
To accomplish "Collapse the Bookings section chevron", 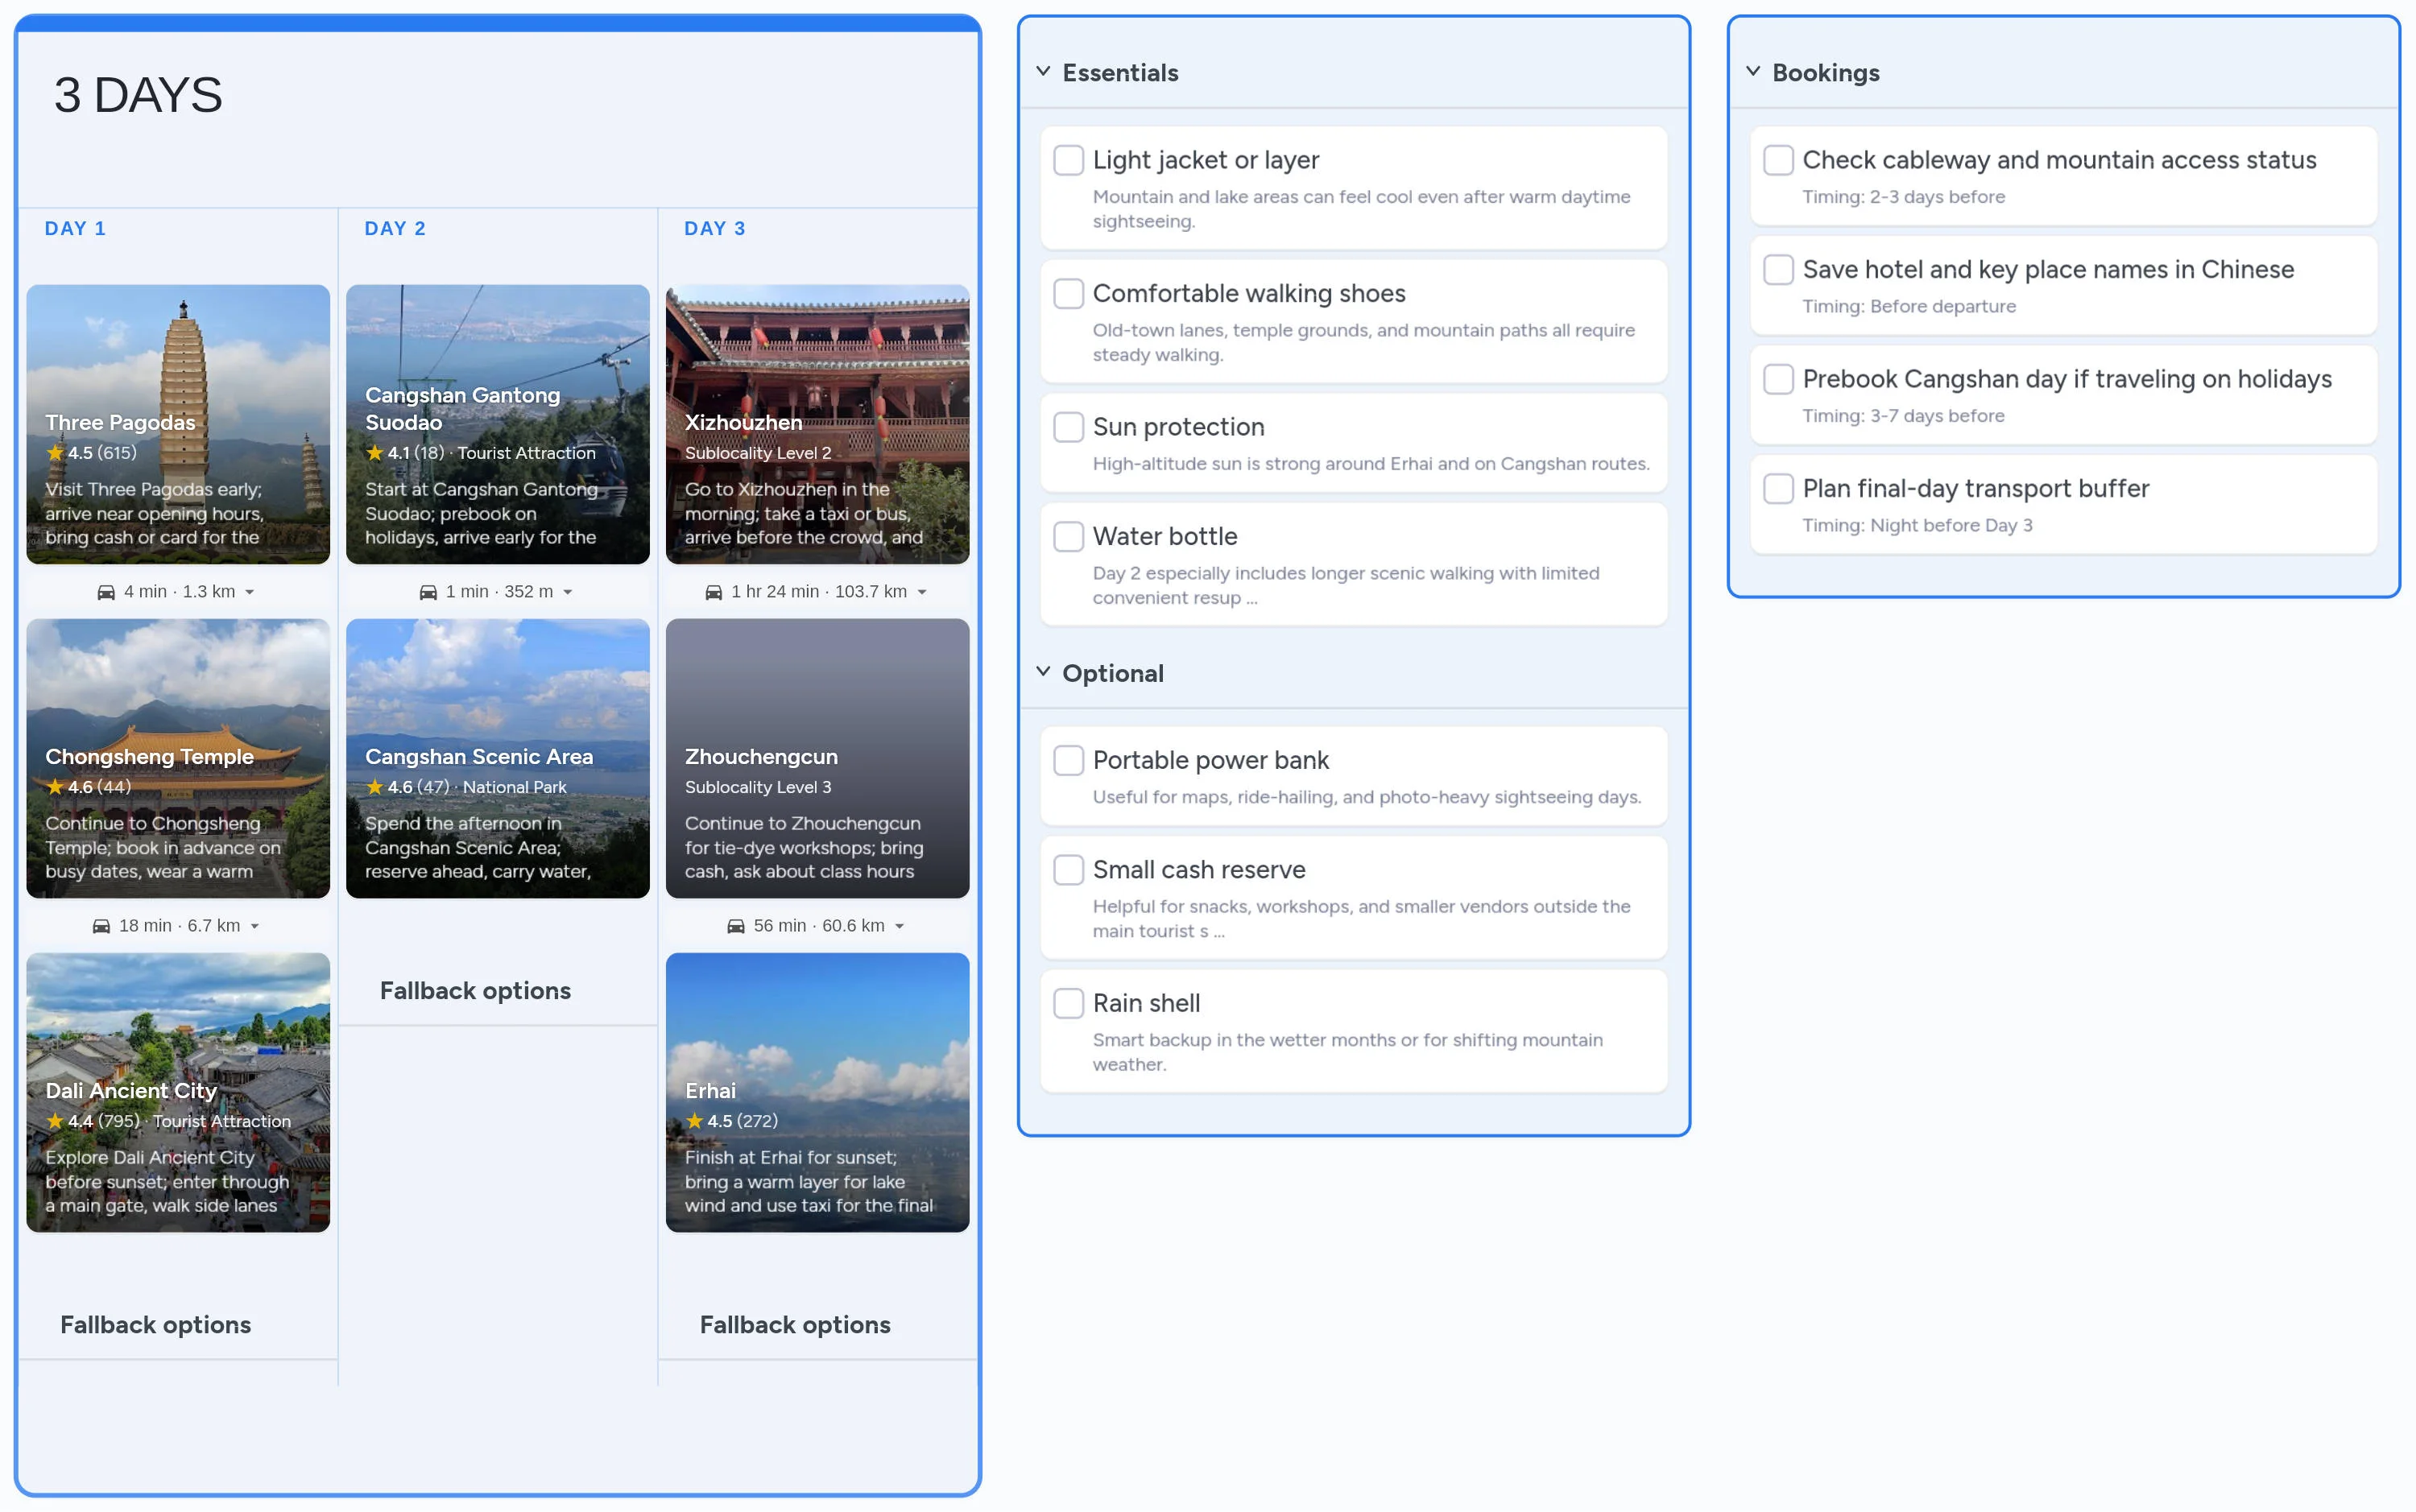I will (1753, 72).
